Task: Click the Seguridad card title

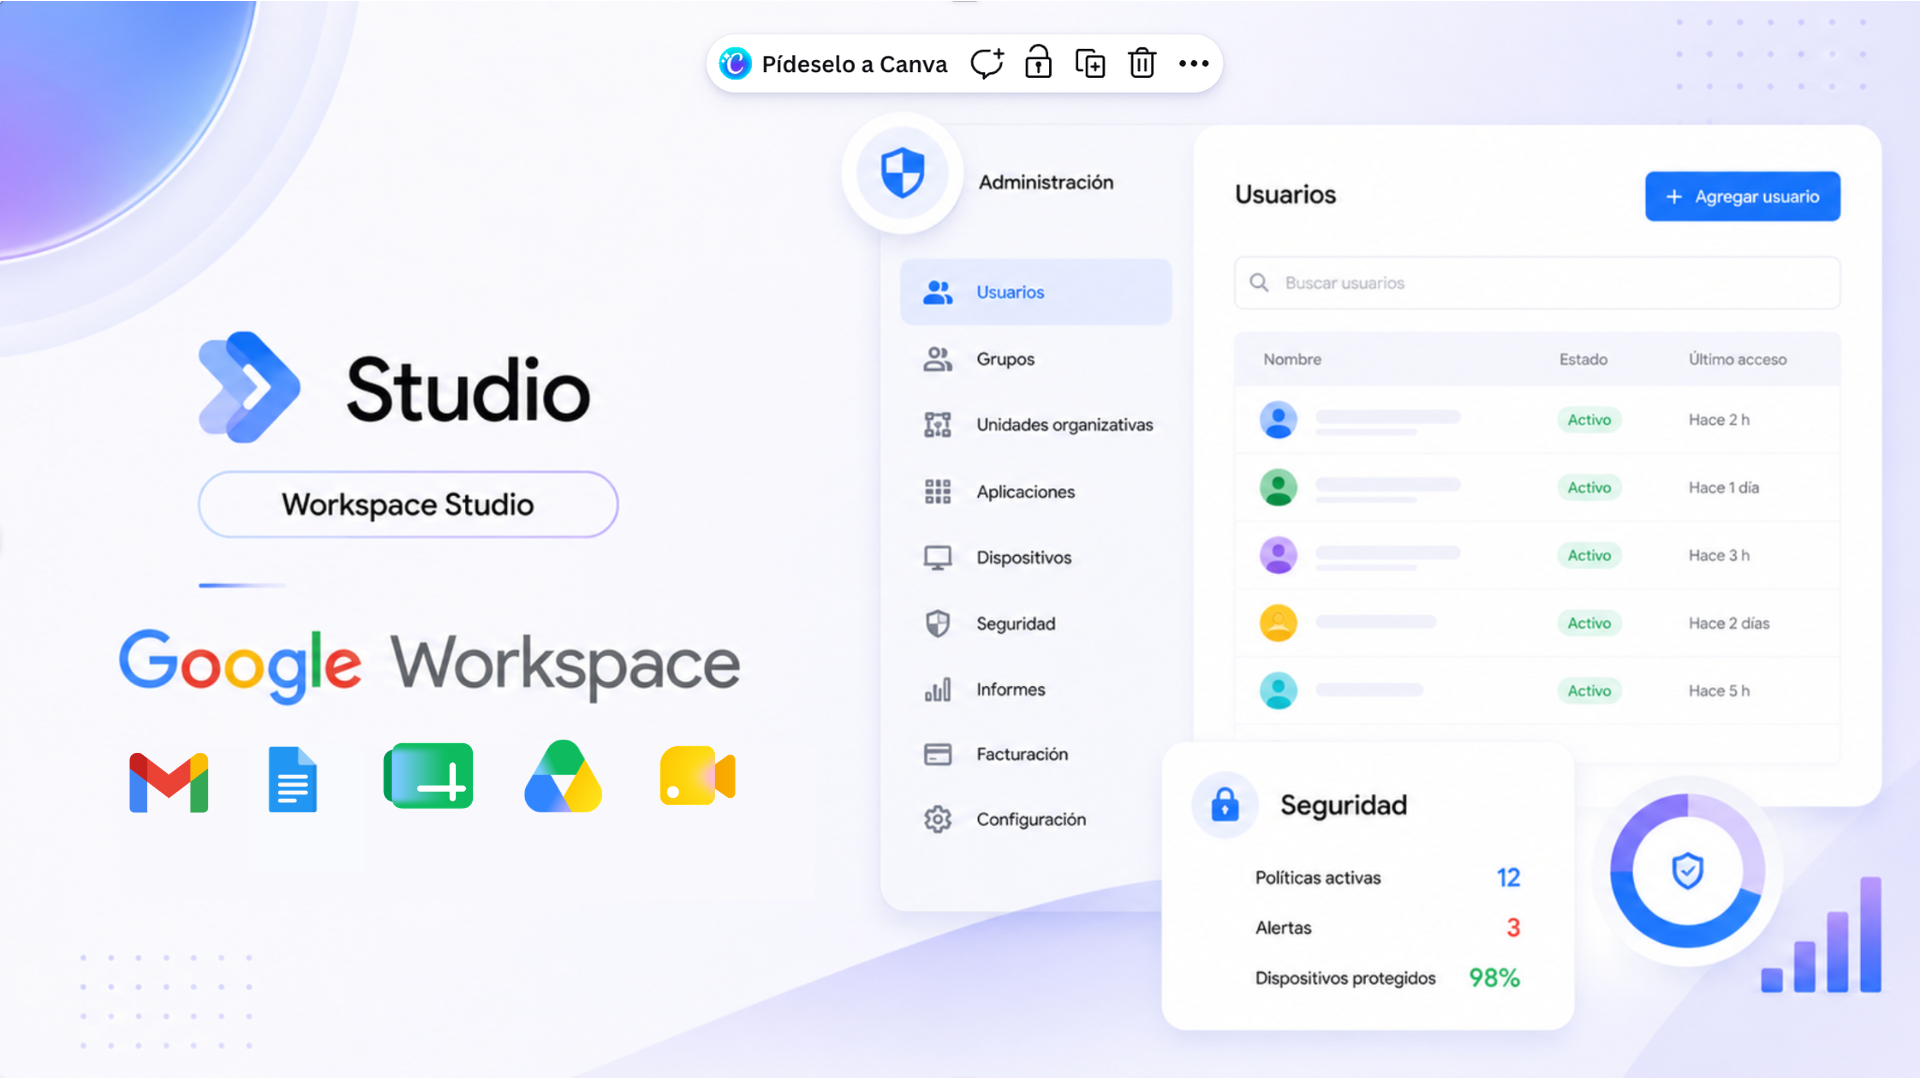Action: [x=1344, y=805]
